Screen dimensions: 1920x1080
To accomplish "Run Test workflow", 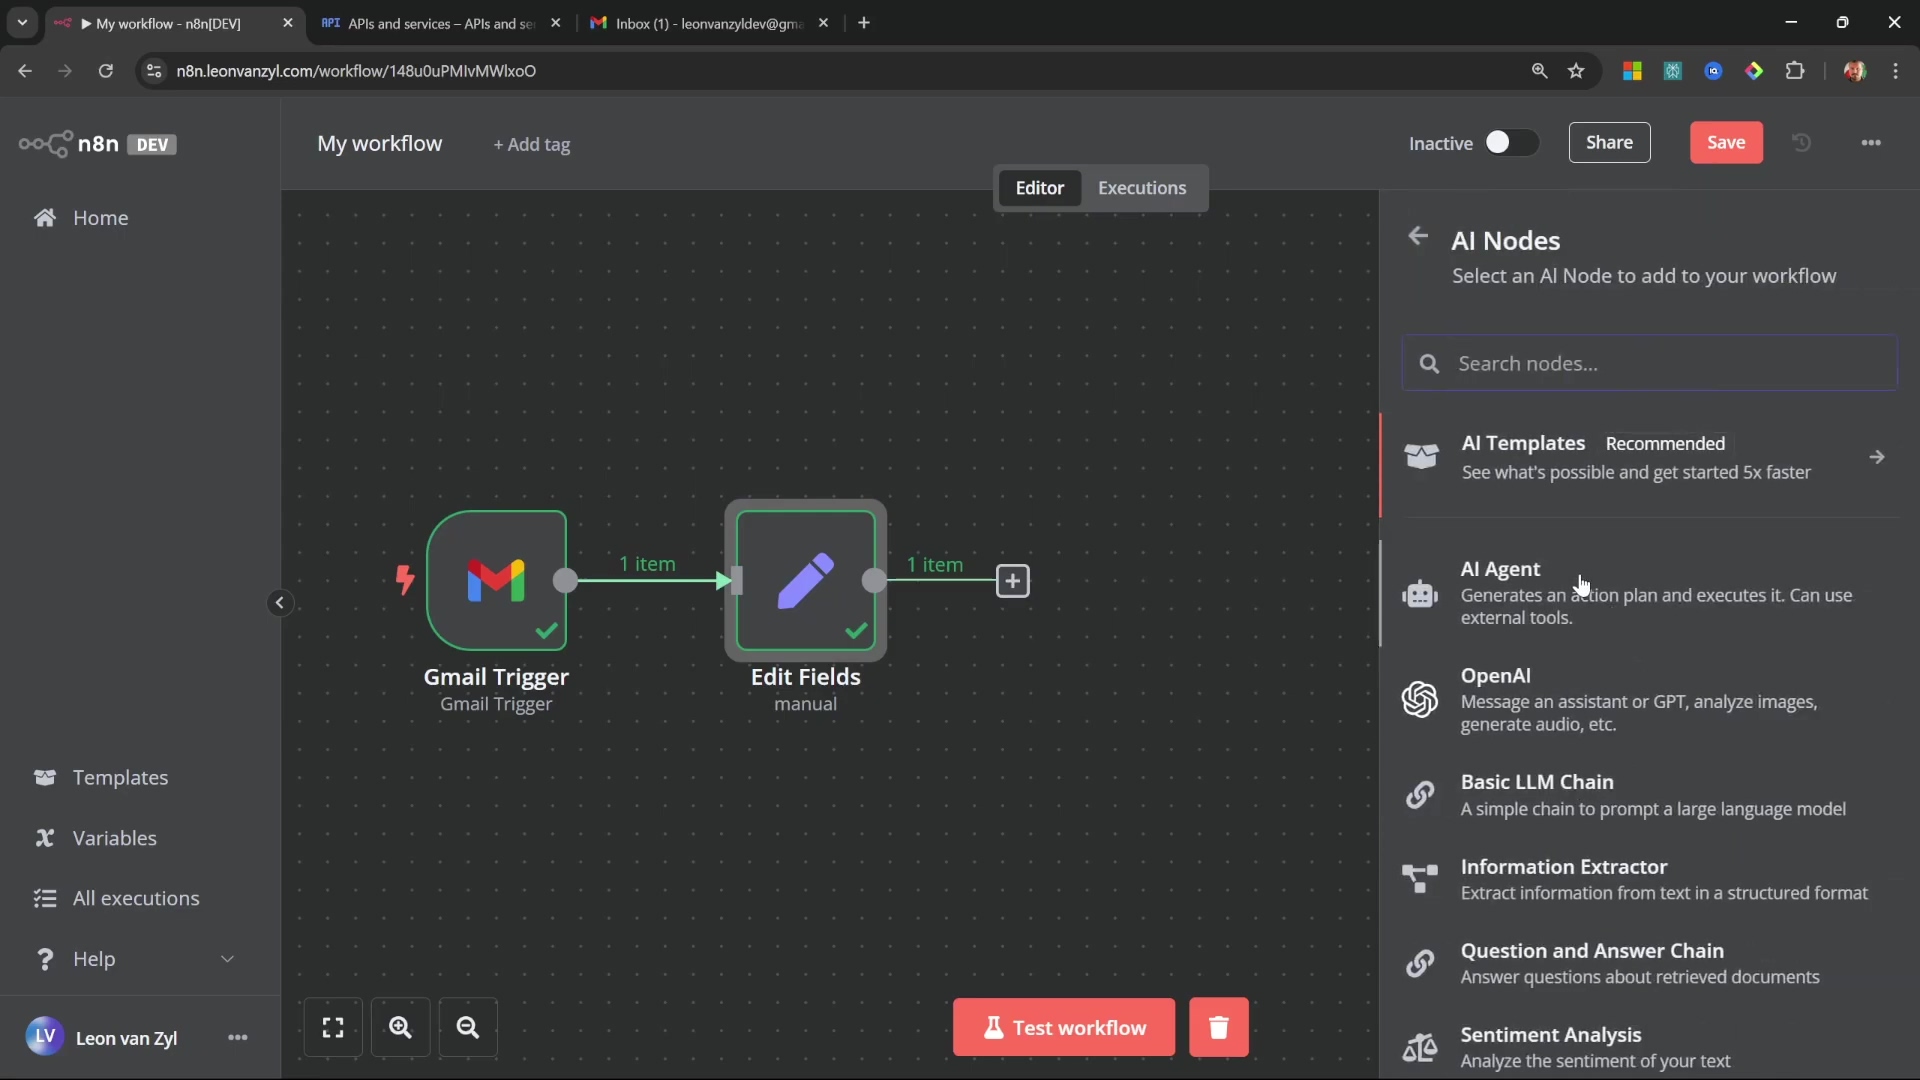I will [x=1063, y=1027].
